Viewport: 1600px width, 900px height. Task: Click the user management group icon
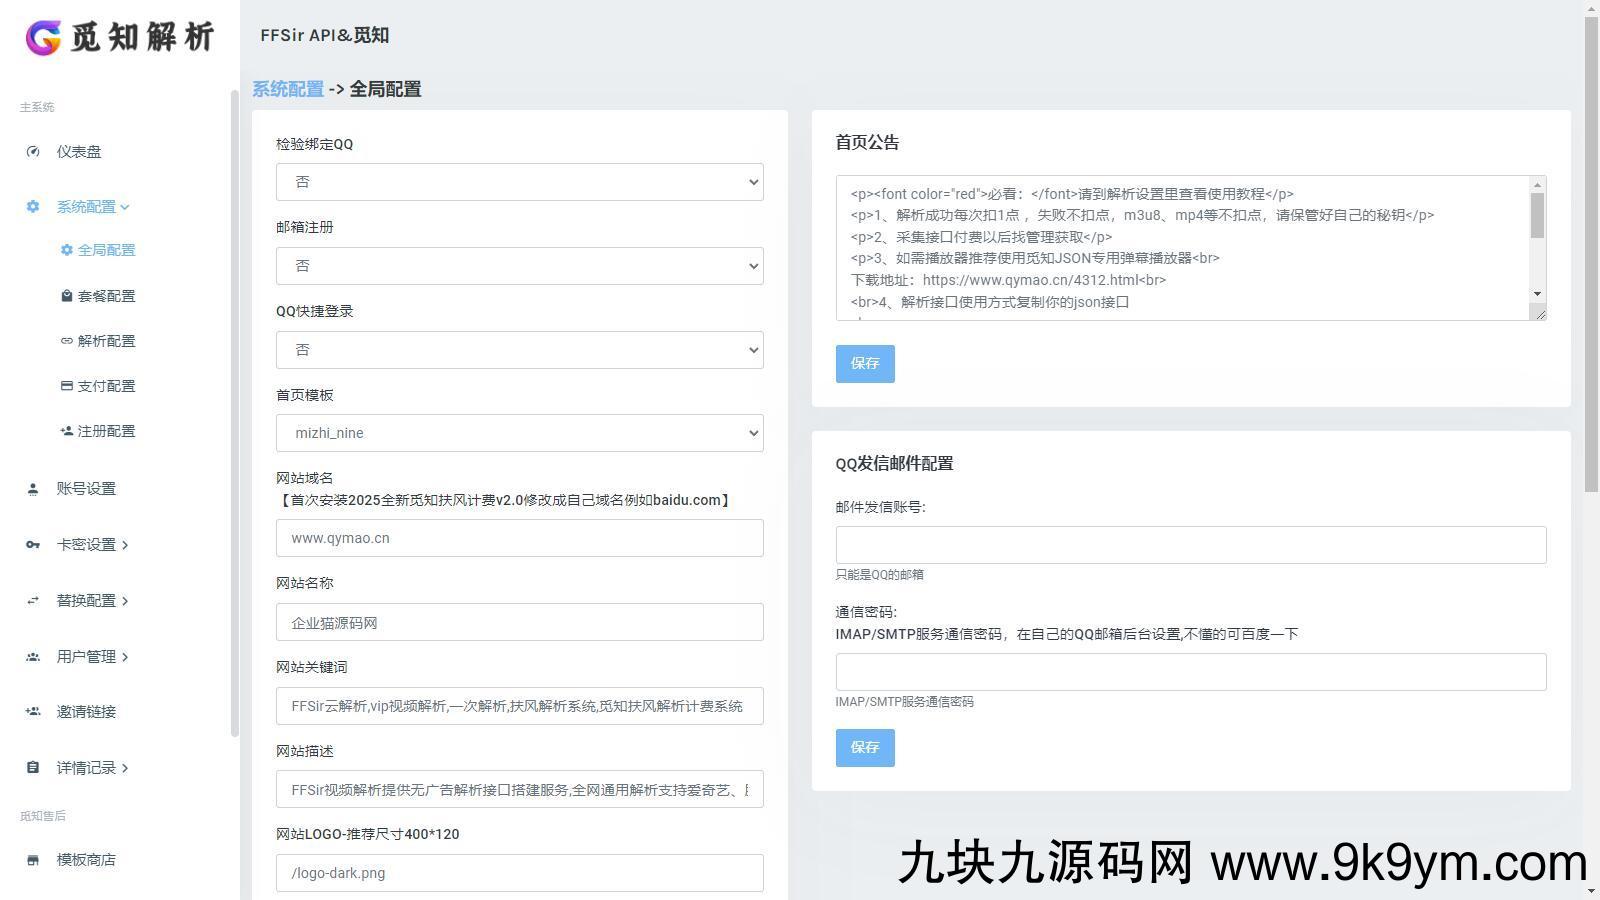[33, 657]
